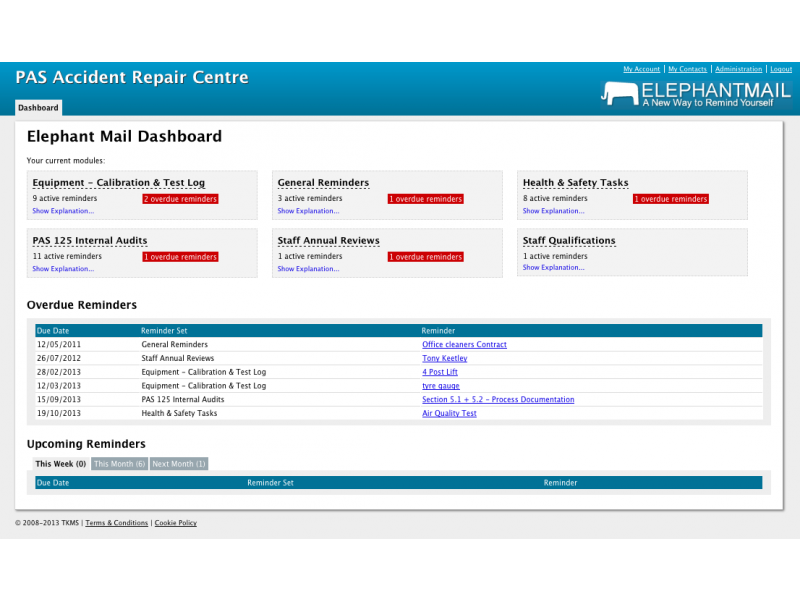Open Health & Safety Tasks module heading
Viewport: 800px width, 600px height.
(576, 183)
